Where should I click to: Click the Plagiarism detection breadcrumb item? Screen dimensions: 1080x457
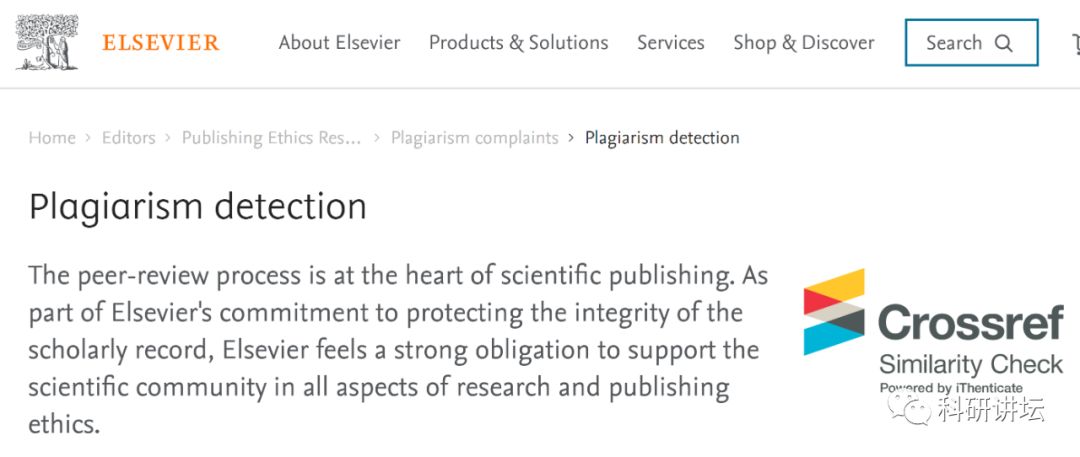tap(662, 138)
